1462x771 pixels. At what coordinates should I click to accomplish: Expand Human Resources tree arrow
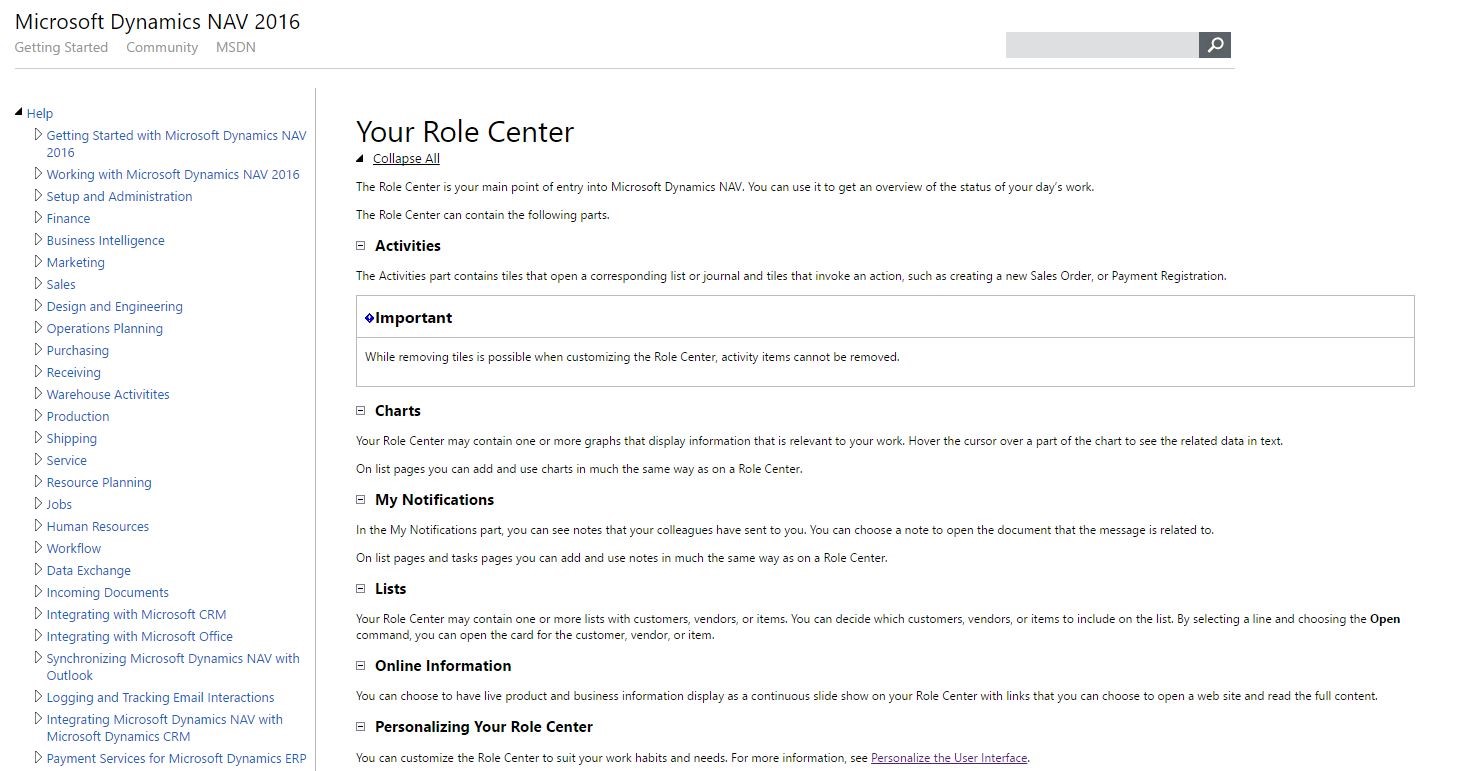[38, 525]
